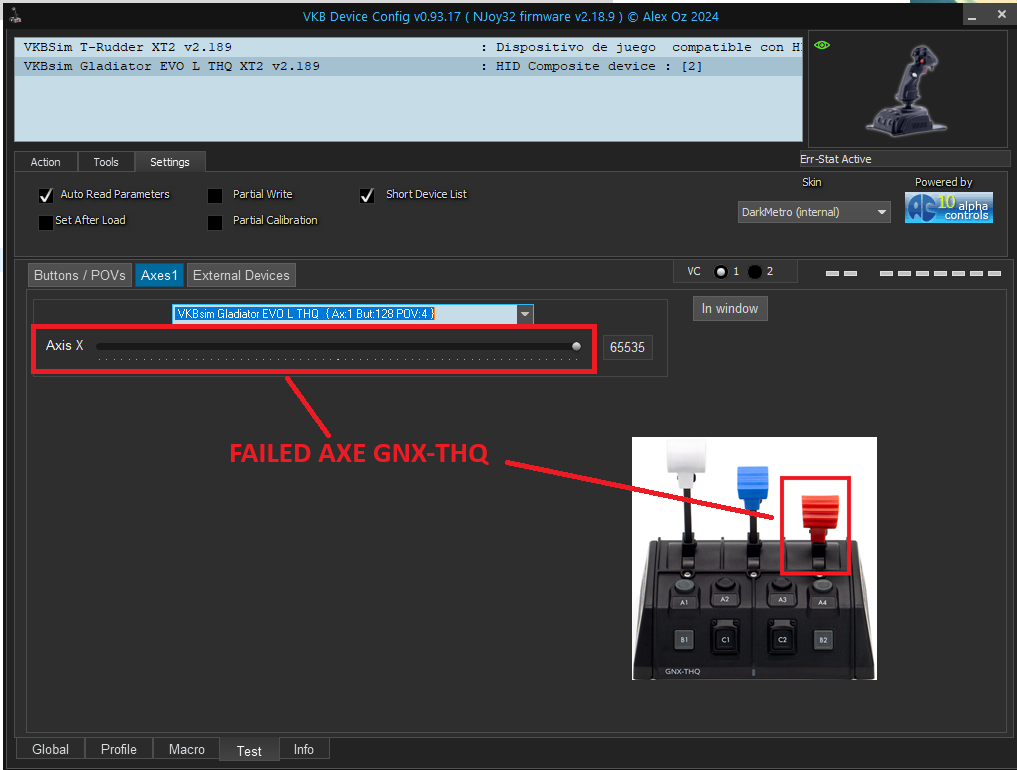
Task: Open the Skin DarkMetro dropdown
Action: [813, 212]
